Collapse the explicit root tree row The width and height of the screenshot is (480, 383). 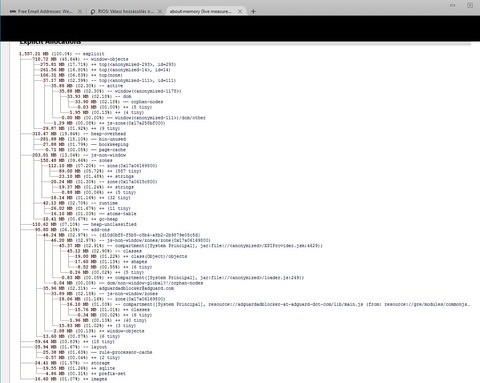tap(62, 54)
